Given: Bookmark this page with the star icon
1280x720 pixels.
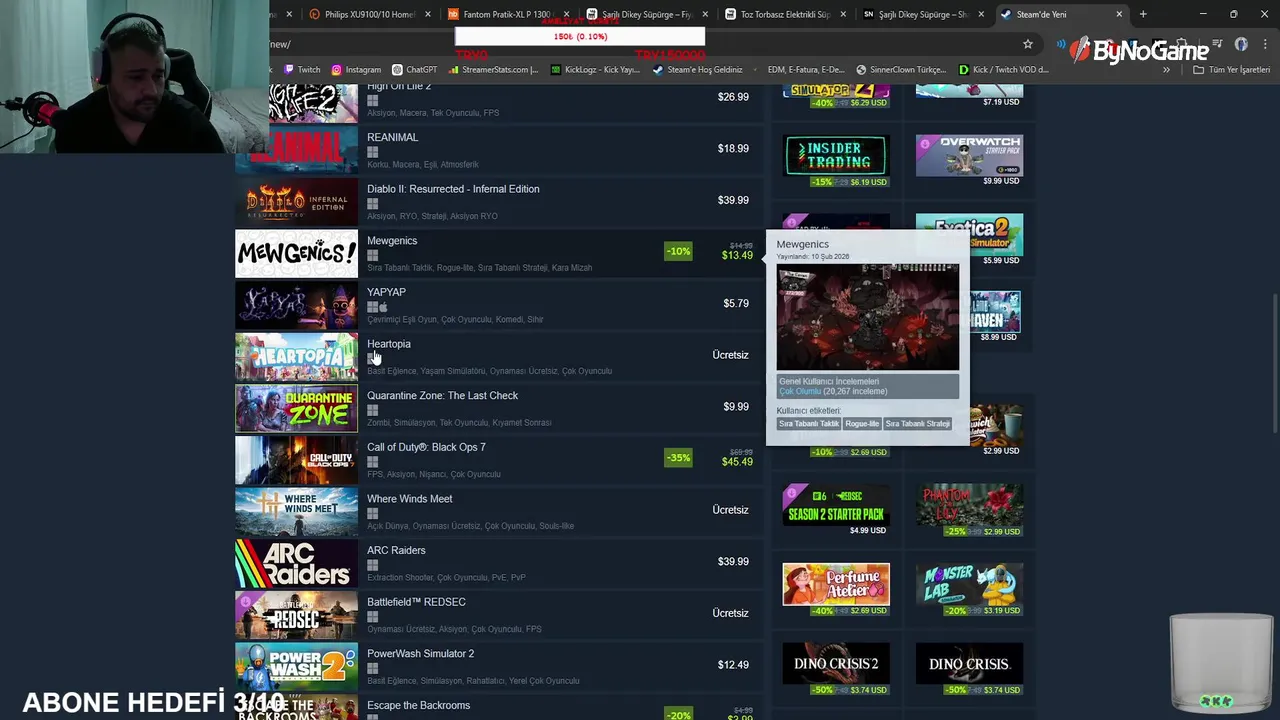Looking at the screenshot, I should pos(1027,44).
